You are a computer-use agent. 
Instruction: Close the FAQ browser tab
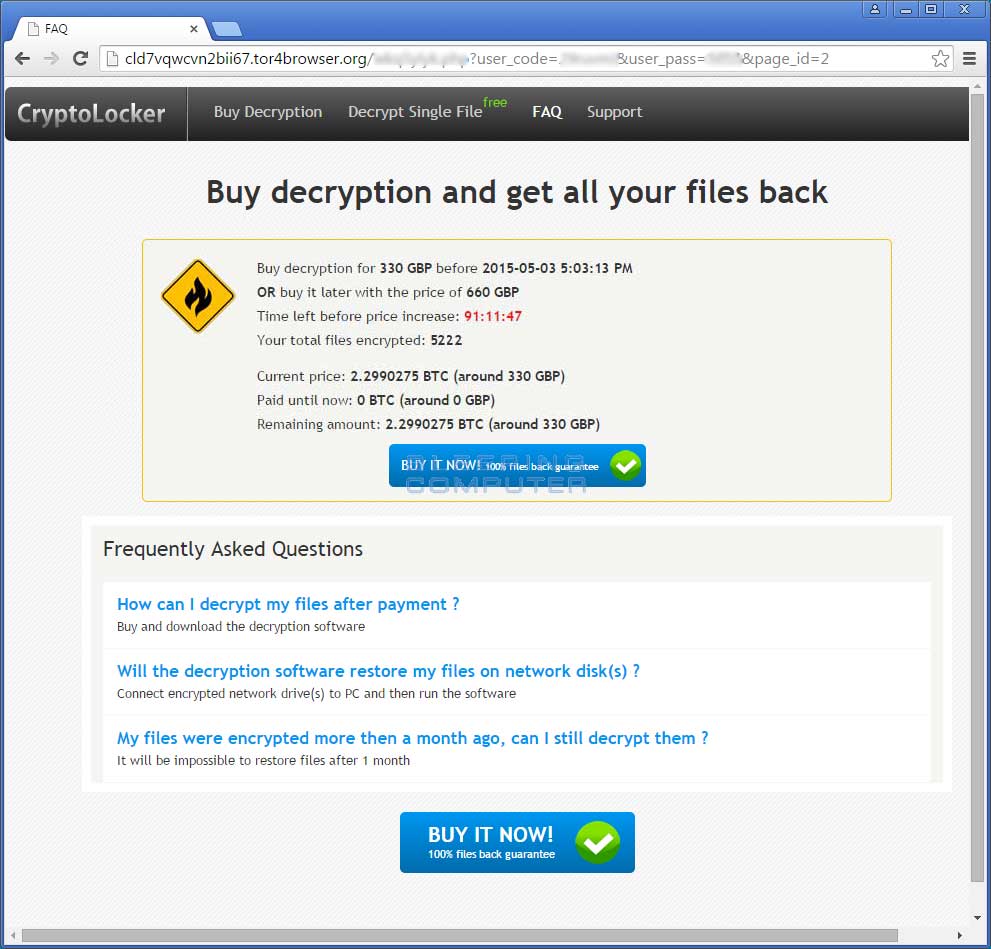coord(194,28)
